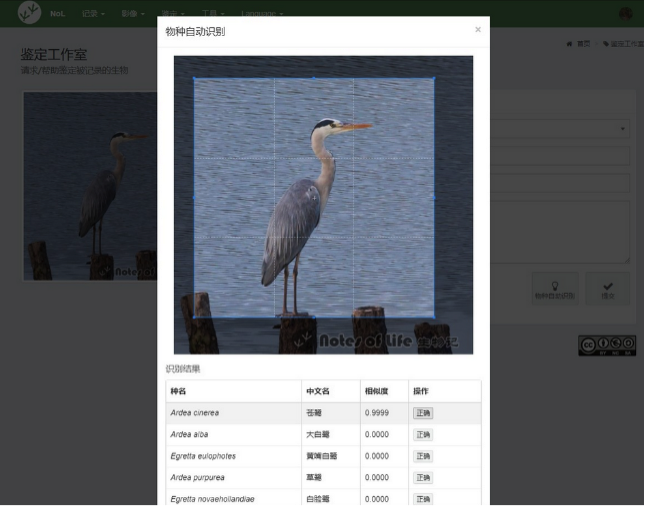
Task: Click the Egretta eulophotes species name cell
Action: [233, 456]
